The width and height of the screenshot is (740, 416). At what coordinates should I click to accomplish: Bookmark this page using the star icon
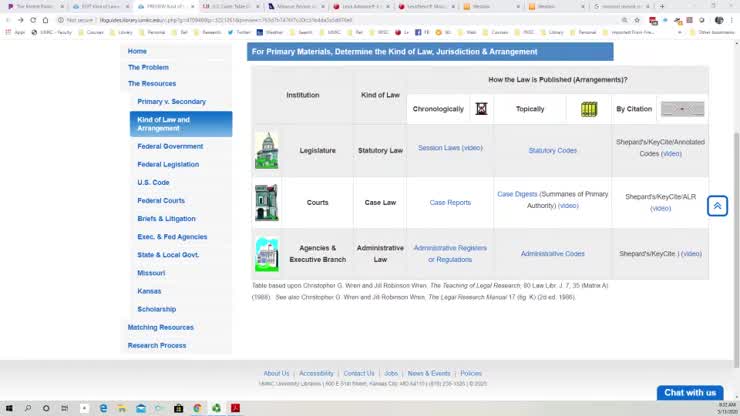click(x=637, y=20)
